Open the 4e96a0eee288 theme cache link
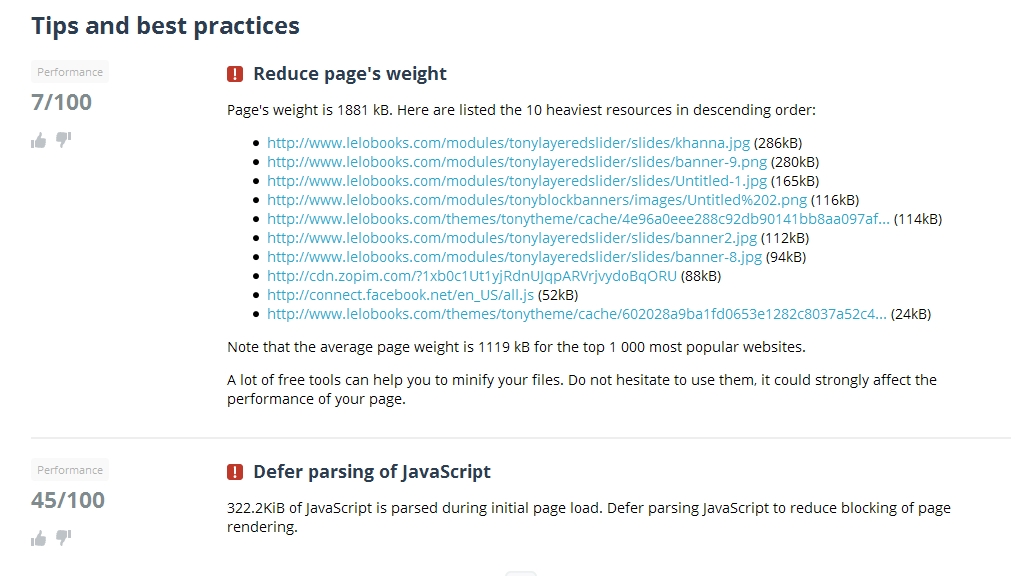This screenshot has height=576, width=1029. 578,219
